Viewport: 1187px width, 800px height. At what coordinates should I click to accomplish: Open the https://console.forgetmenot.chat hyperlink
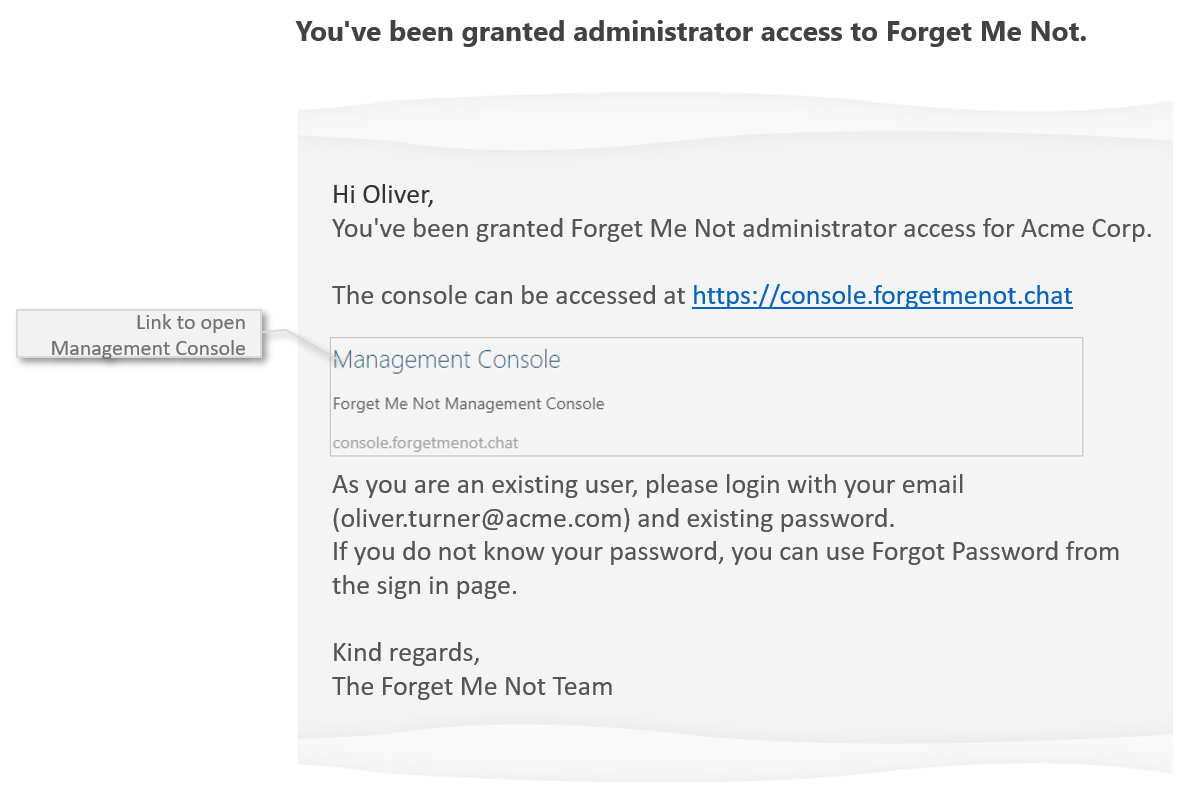point(882,296)
